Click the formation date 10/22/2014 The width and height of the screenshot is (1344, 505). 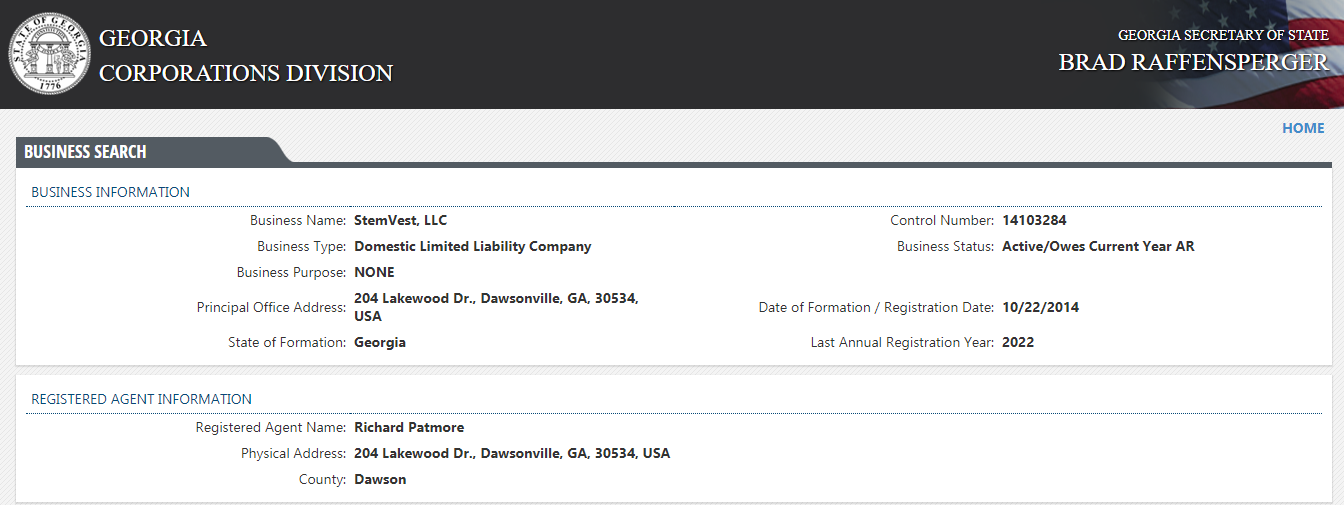(x=1040, y=307)
